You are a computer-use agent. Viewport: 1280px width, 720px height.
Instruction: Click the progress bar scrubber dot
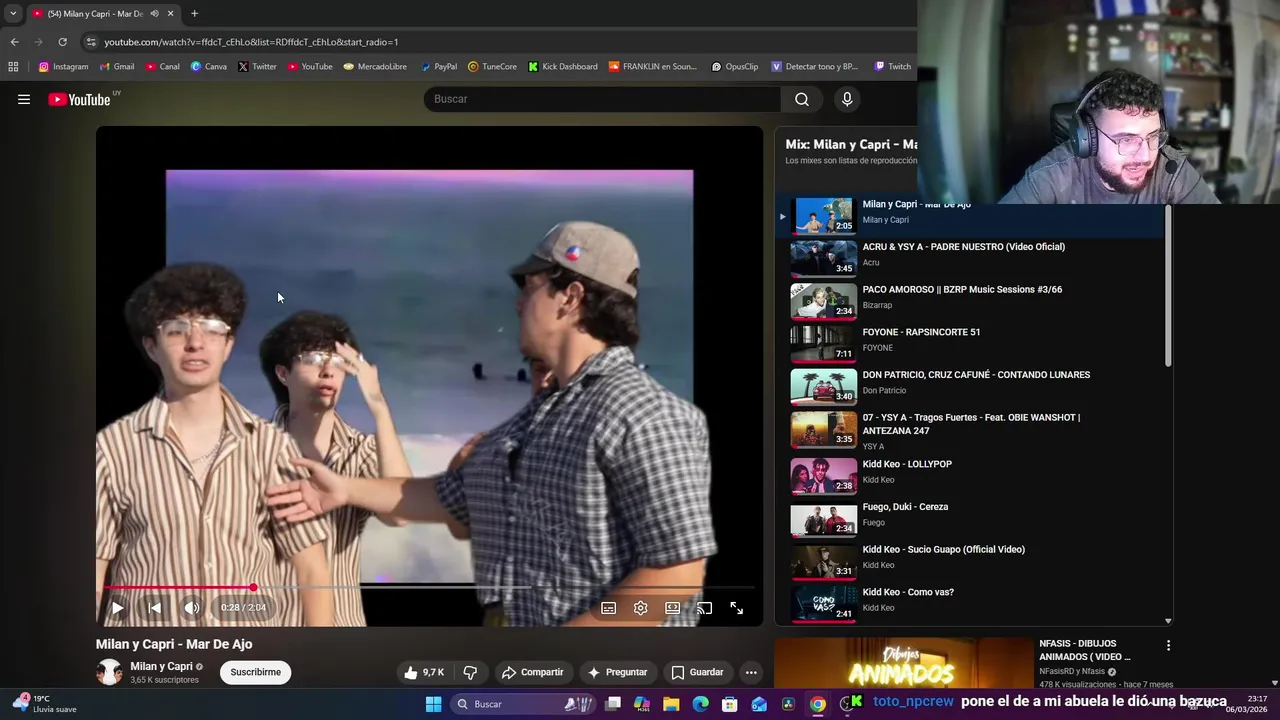click(253, 587)
